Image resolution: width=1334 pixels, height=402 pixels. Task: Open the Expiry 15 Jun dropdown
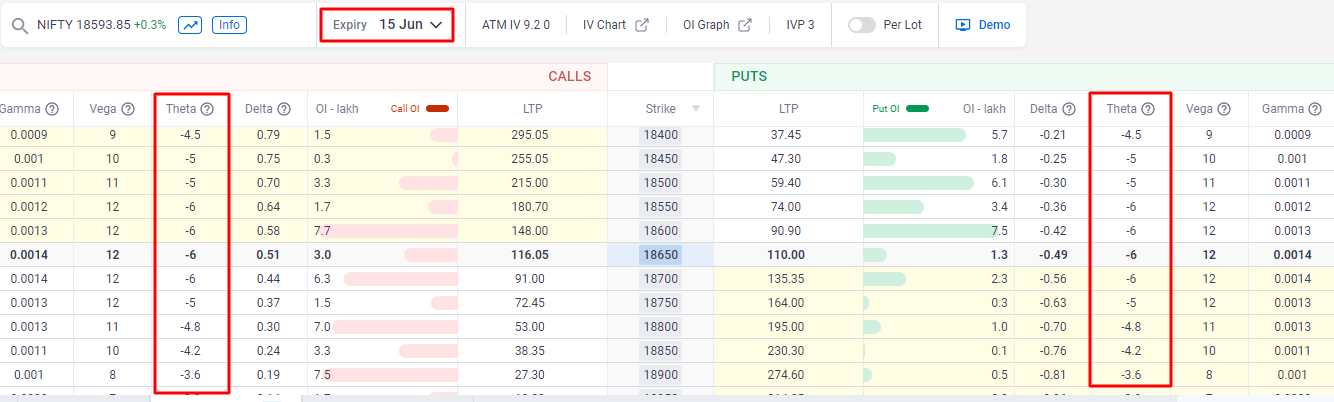click(x=387, y=25)
